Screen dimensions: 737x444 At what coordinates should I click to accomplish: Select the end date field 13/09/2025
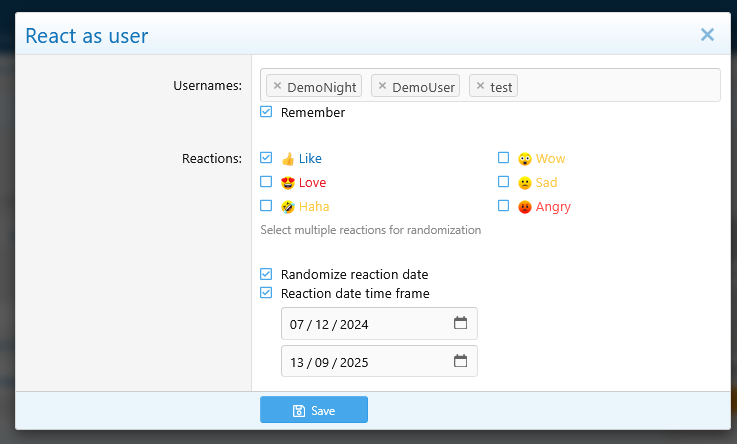point(360,361)
